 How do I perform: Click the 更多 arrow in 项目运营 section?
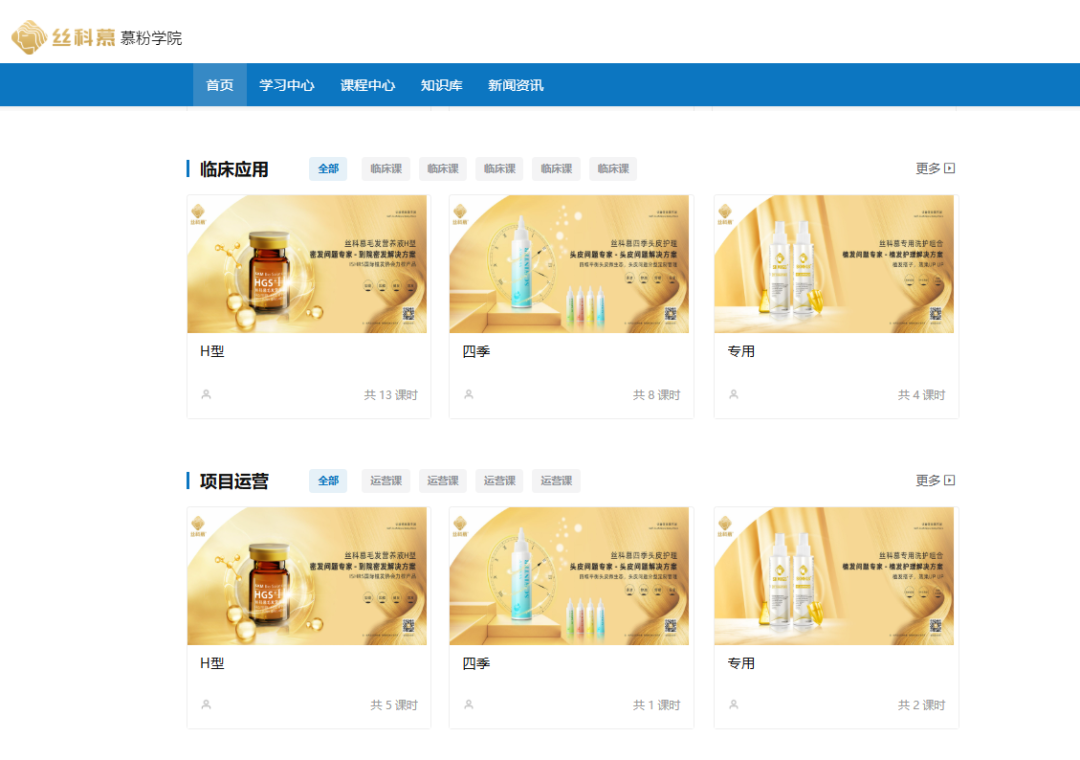[950, 481]
